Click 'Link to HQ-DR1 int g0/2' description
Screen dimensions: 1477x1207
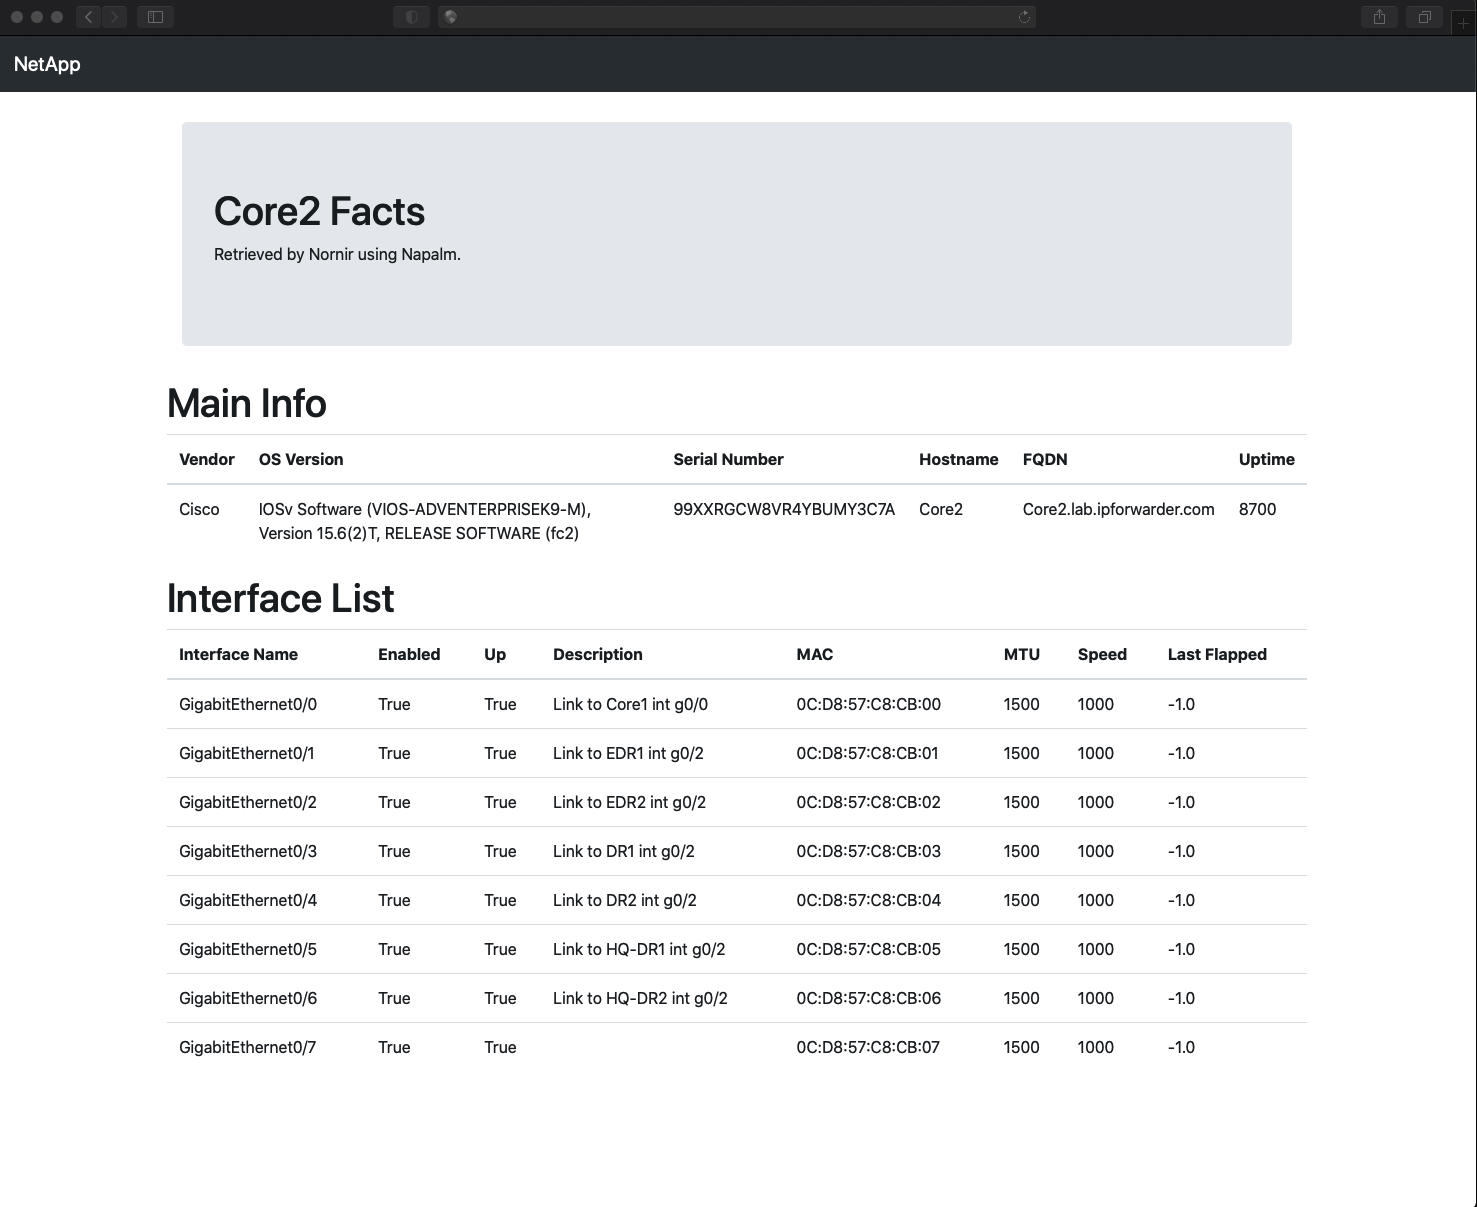tap(639, 949)
